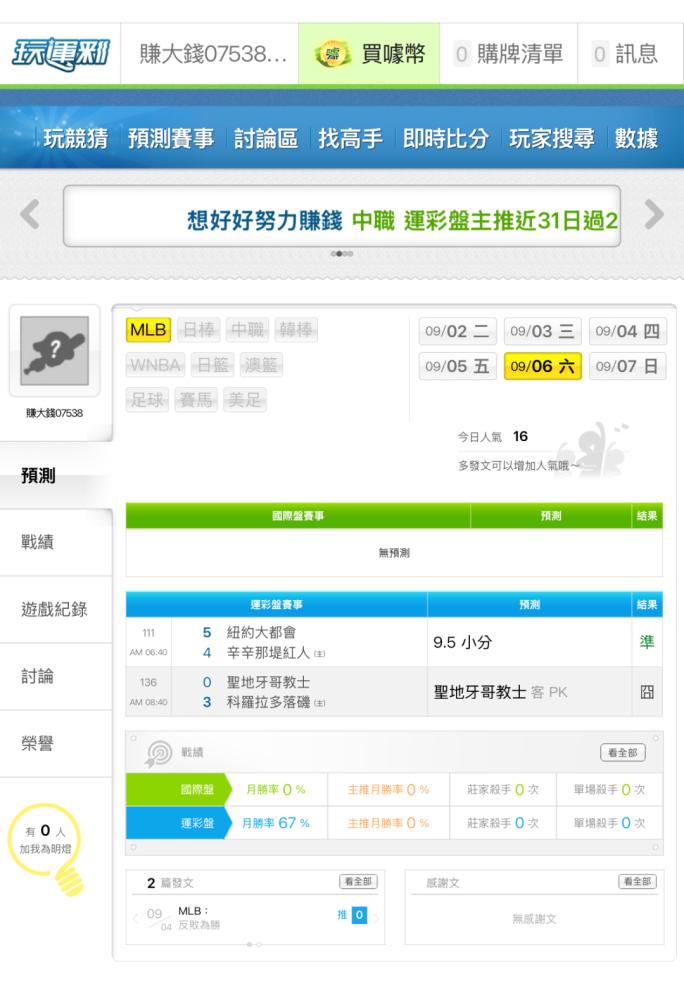Select the 美足 league filter
Viewport: 684px width, 1000px height.
tap(244, 400)
